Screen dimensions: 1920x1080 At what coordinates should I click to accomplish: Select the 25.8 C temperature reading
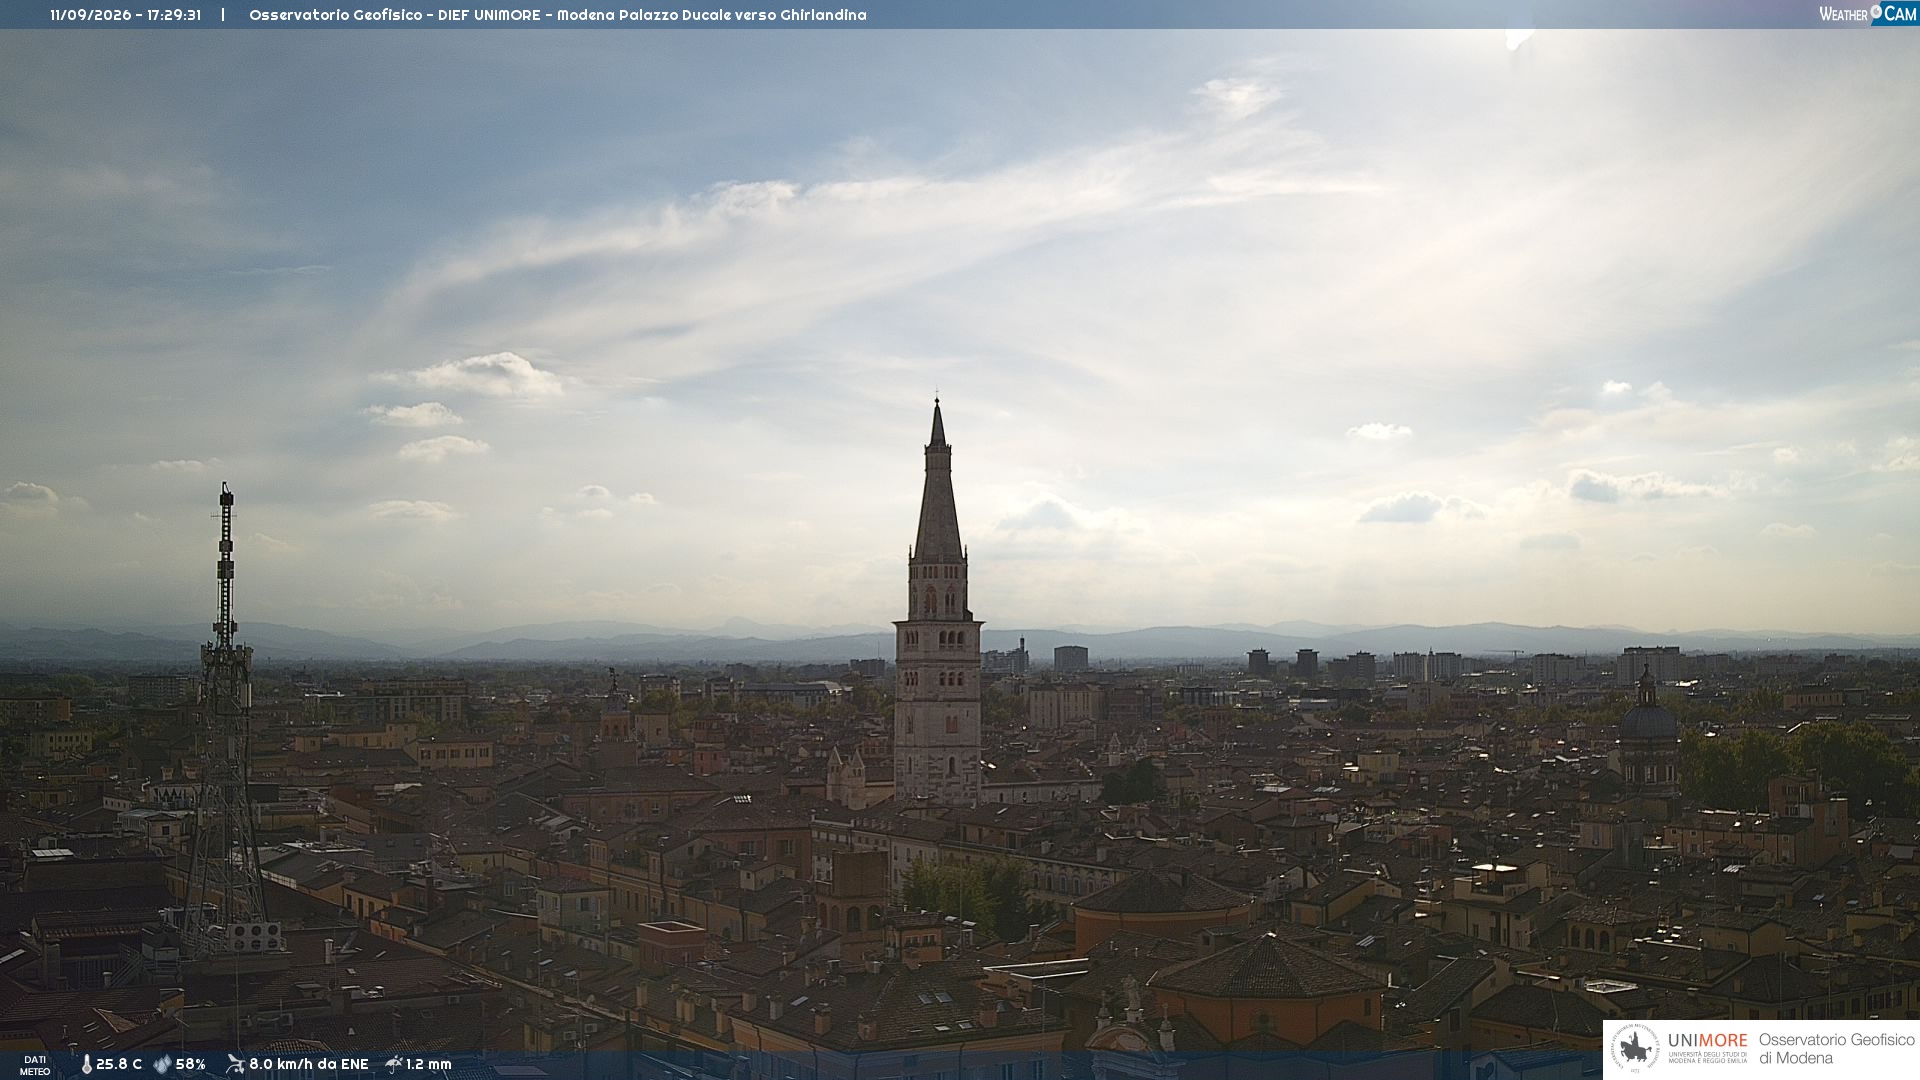point(119,1065)
